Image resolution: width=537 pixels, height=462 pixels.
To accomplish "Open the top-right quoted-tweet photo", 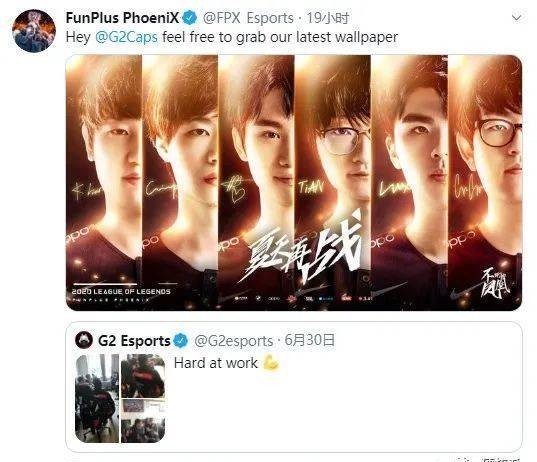I will coord(143,376).
